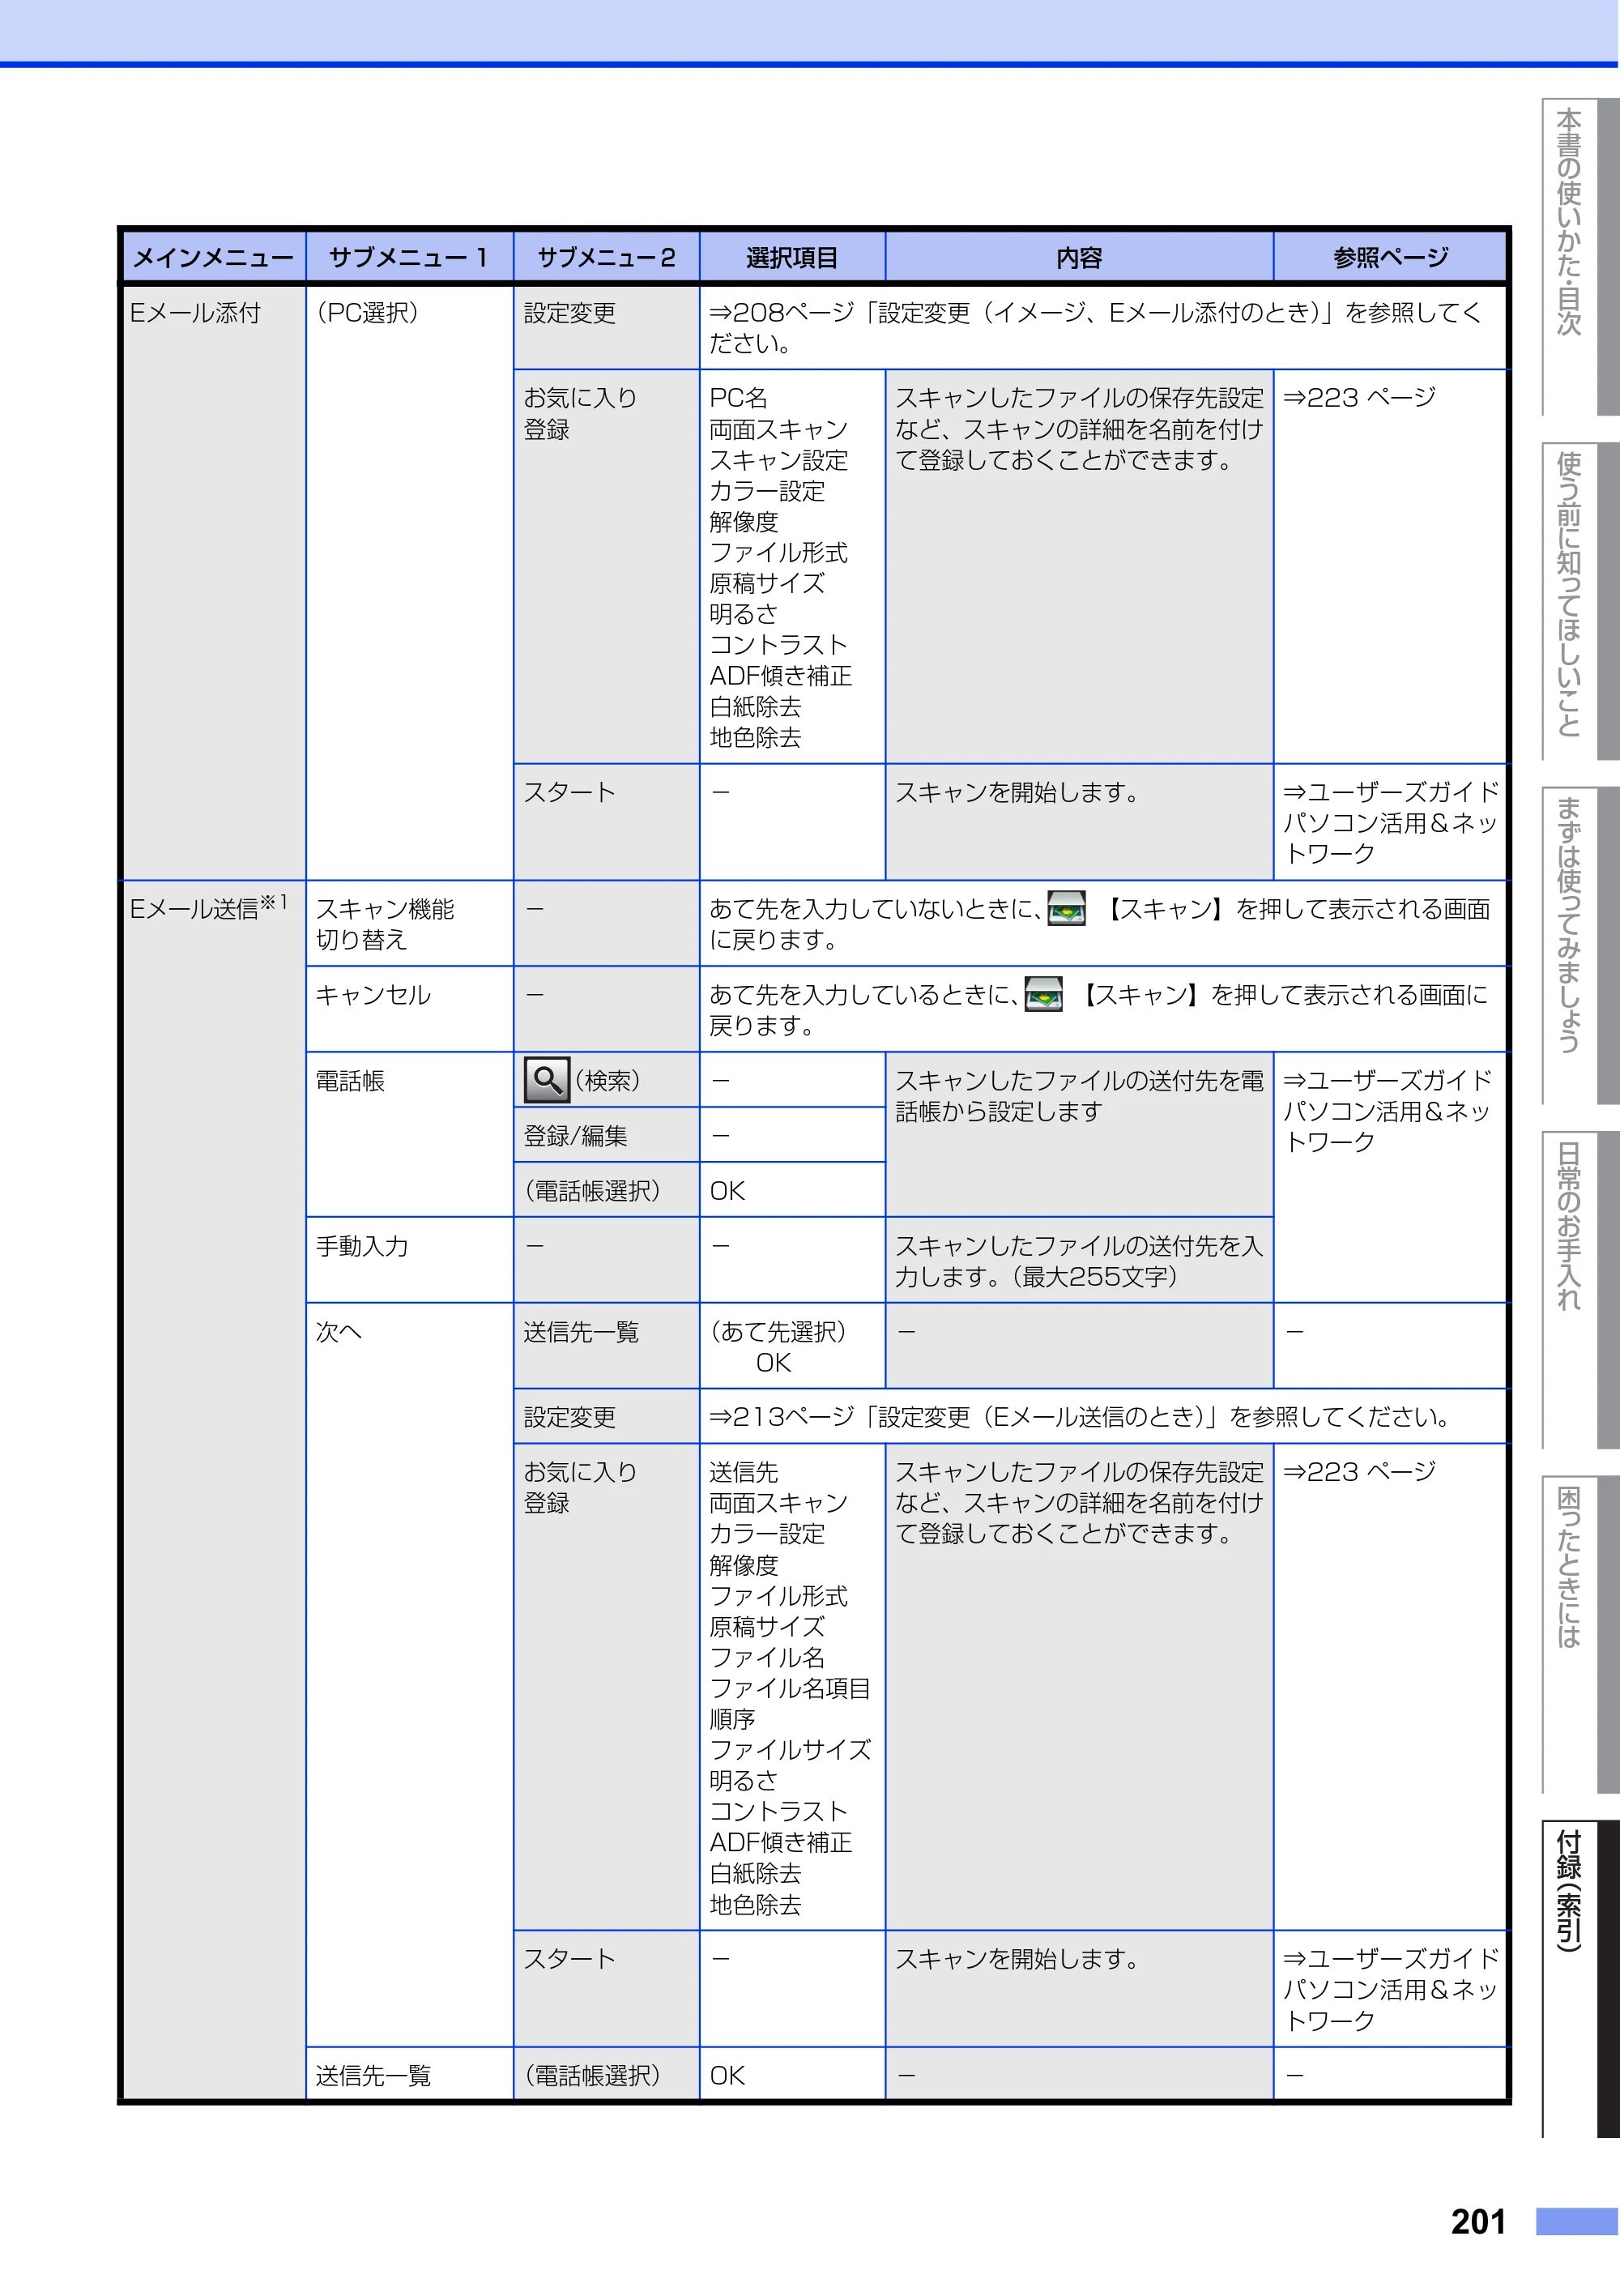Click ⇒223 ページ in the Eメール添付 section

[1359, 398]
